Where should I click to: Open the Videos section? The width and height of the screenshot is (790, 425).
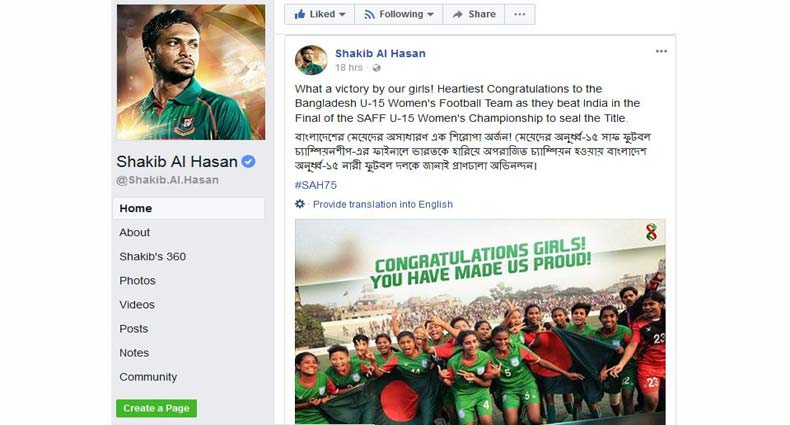click(x=137, y=304)
